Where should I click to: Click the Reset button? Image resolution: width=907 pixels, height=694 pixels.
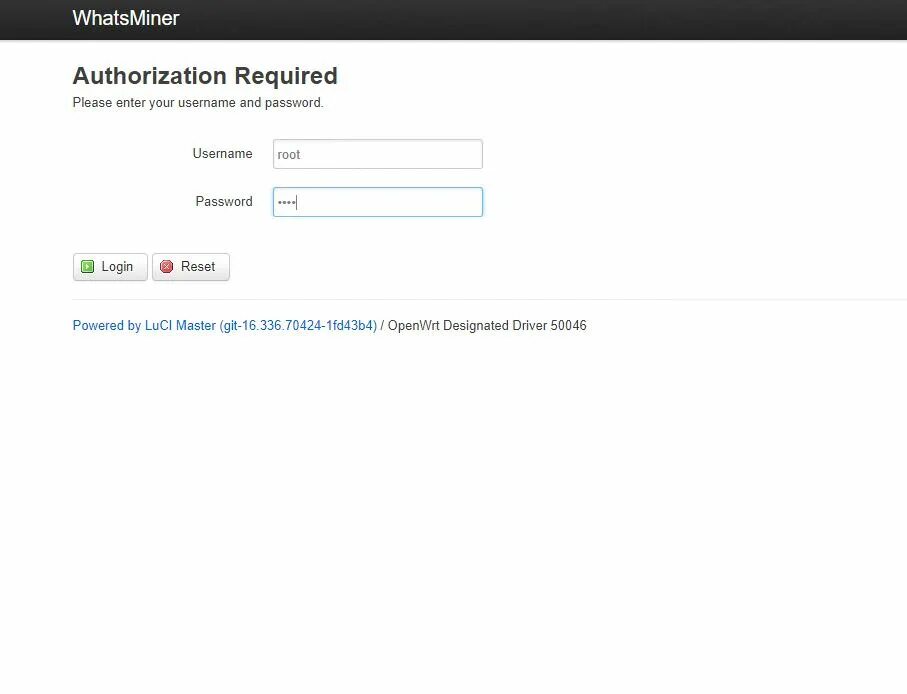coord(191,267)
